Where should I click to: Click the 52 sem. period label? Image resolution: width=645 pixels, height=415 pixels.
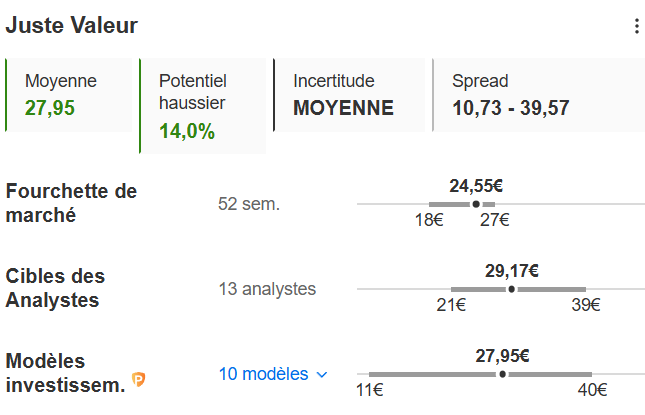[x=249, y=204]
